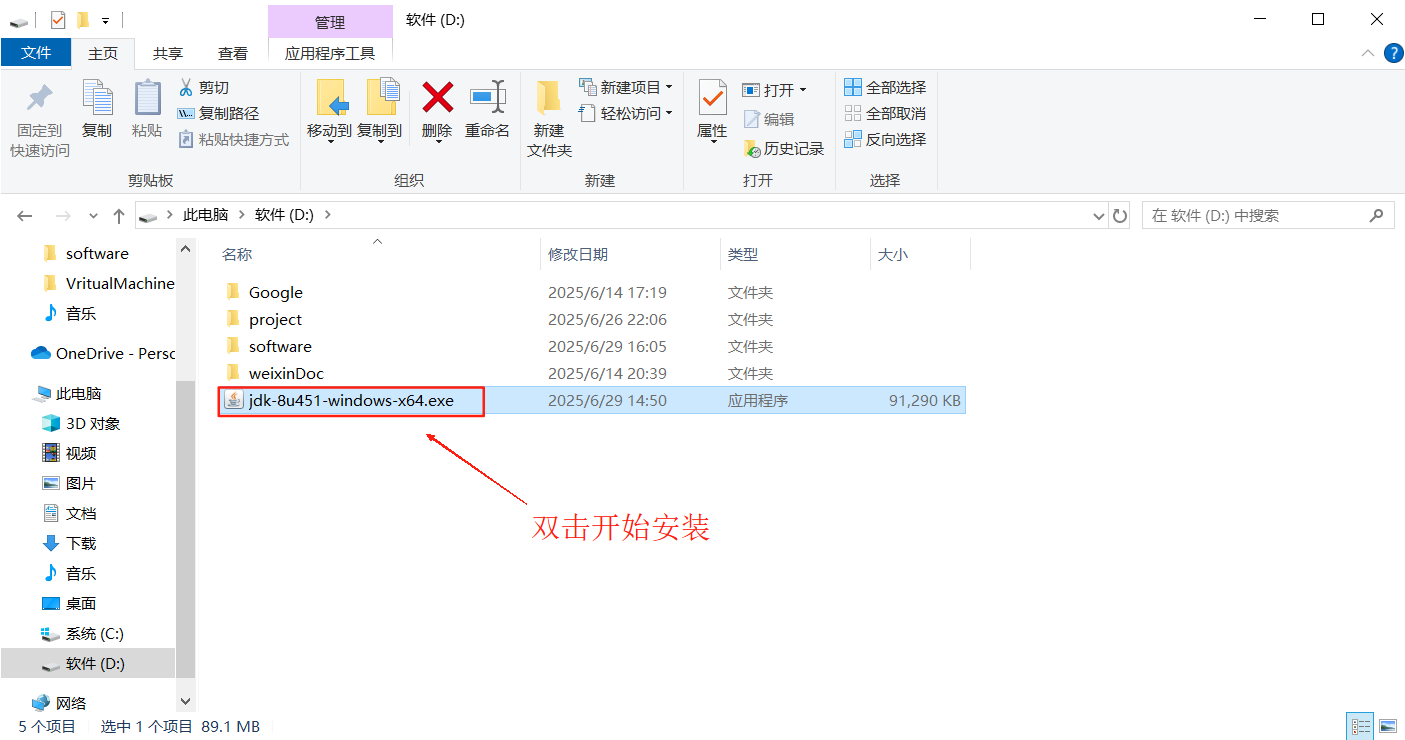1405x740 pixels.
Task: Click 此电脑 in the address breadcrumb
Action: click(x=205, y=214)
